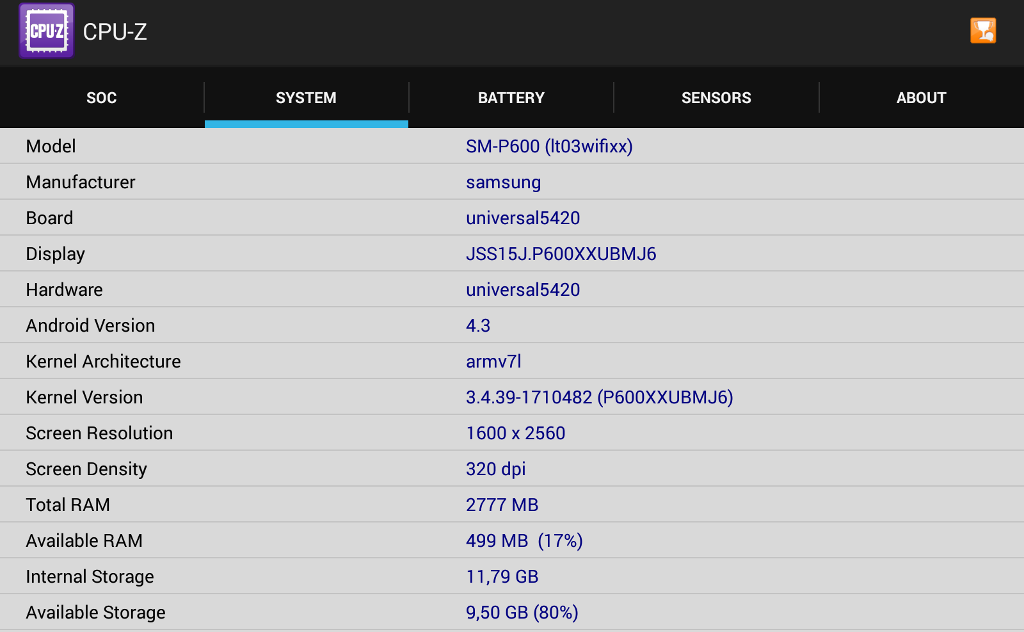Viewport: 1024px width, 632px height.
Task: Select the Hardware row label
Action: (x=65, y=290)
